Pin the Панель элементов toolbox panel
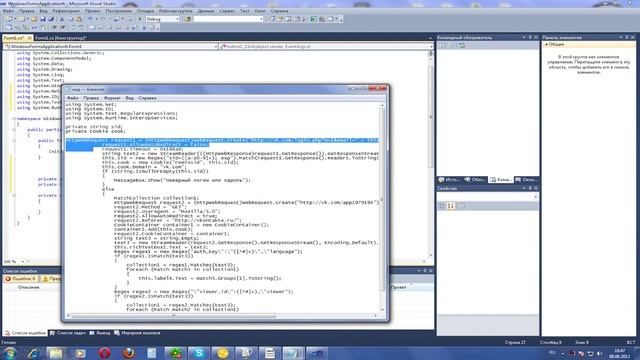Image resolution: width=640 pixels, height=360 pixels. [x=627, y=38]
